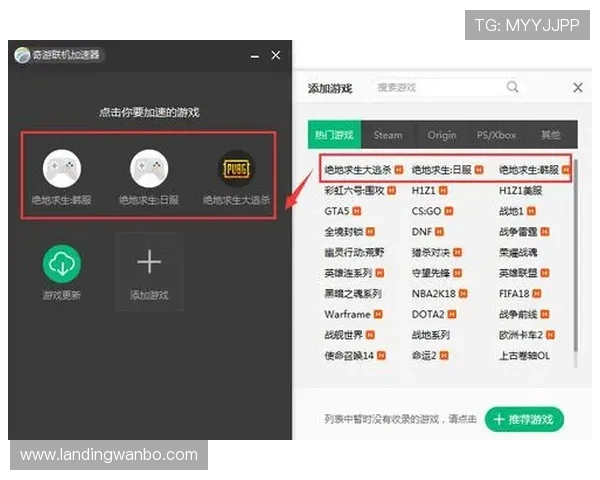The height and width of the screenshot is (480, 600).
Task: Select 幽灵行动:荒野 in game list
Action: coord(354,252)
